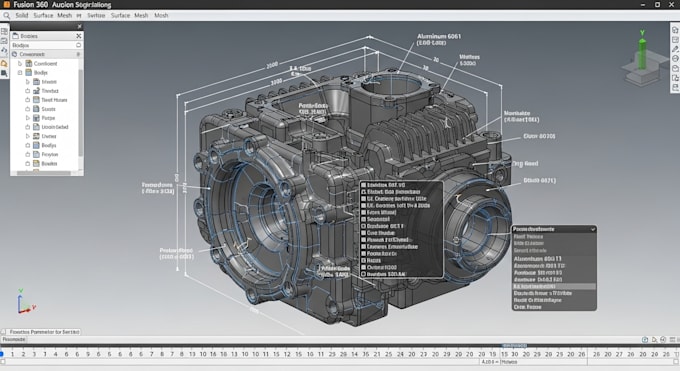Click the browser panel's vertical scrollbar
The width and height of the screenshot is (680, 371).
tap(81, 113)
